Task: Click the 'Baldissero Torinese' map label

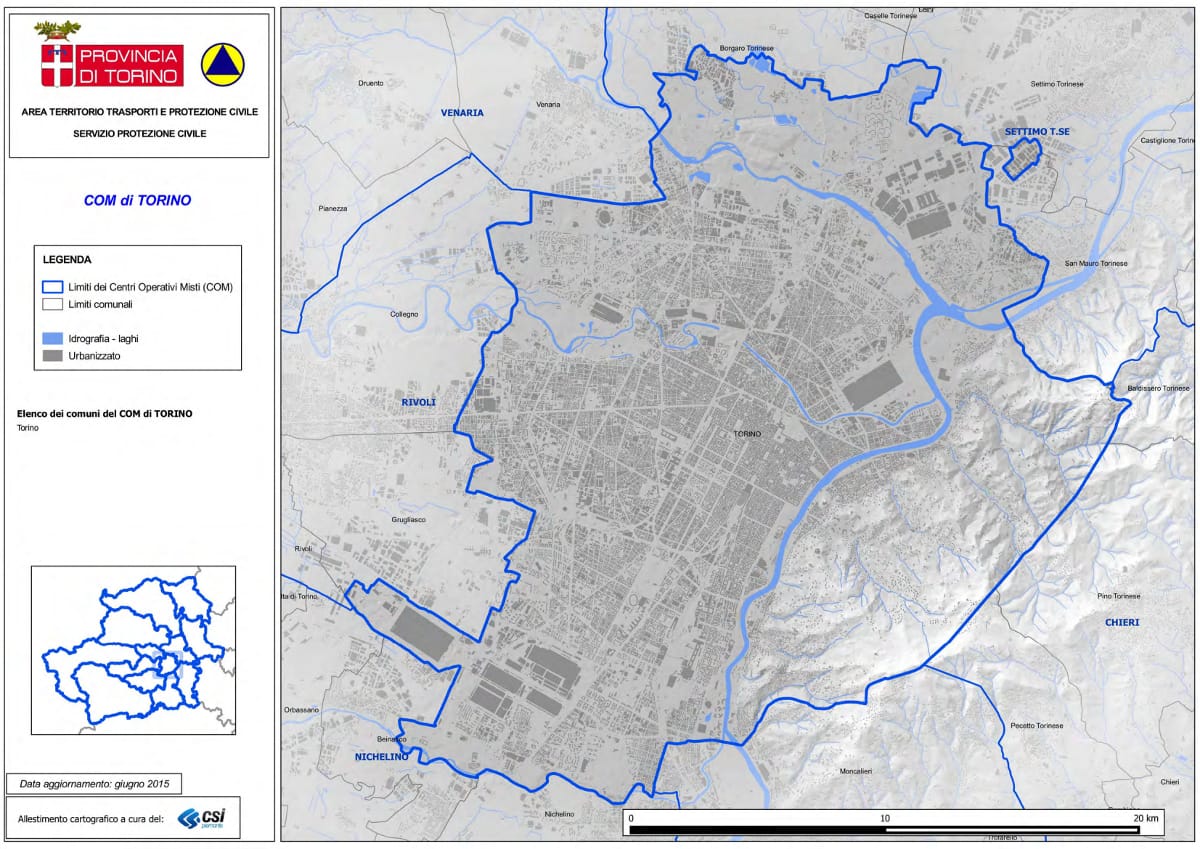Action: coord(1158,388)
